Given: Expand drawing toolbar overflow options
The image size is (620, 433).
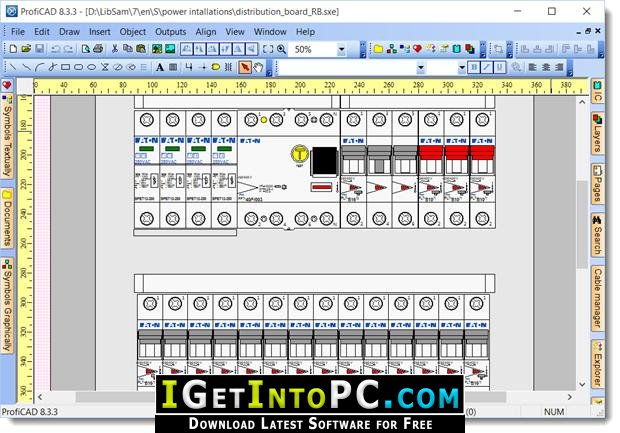Looking at the screenshot, I should tap(269, 68).
